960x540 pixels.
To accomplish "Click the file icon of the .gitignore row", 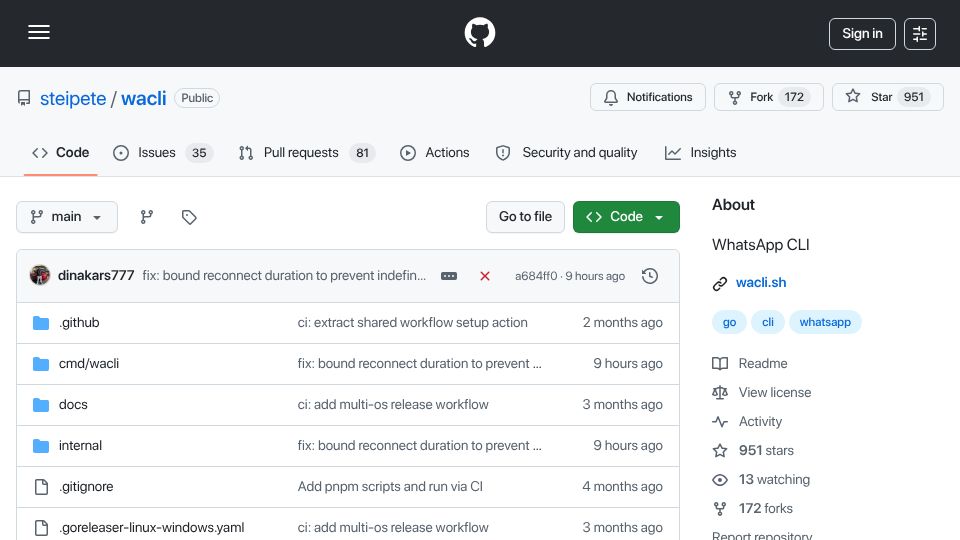I will pos(41,487).
